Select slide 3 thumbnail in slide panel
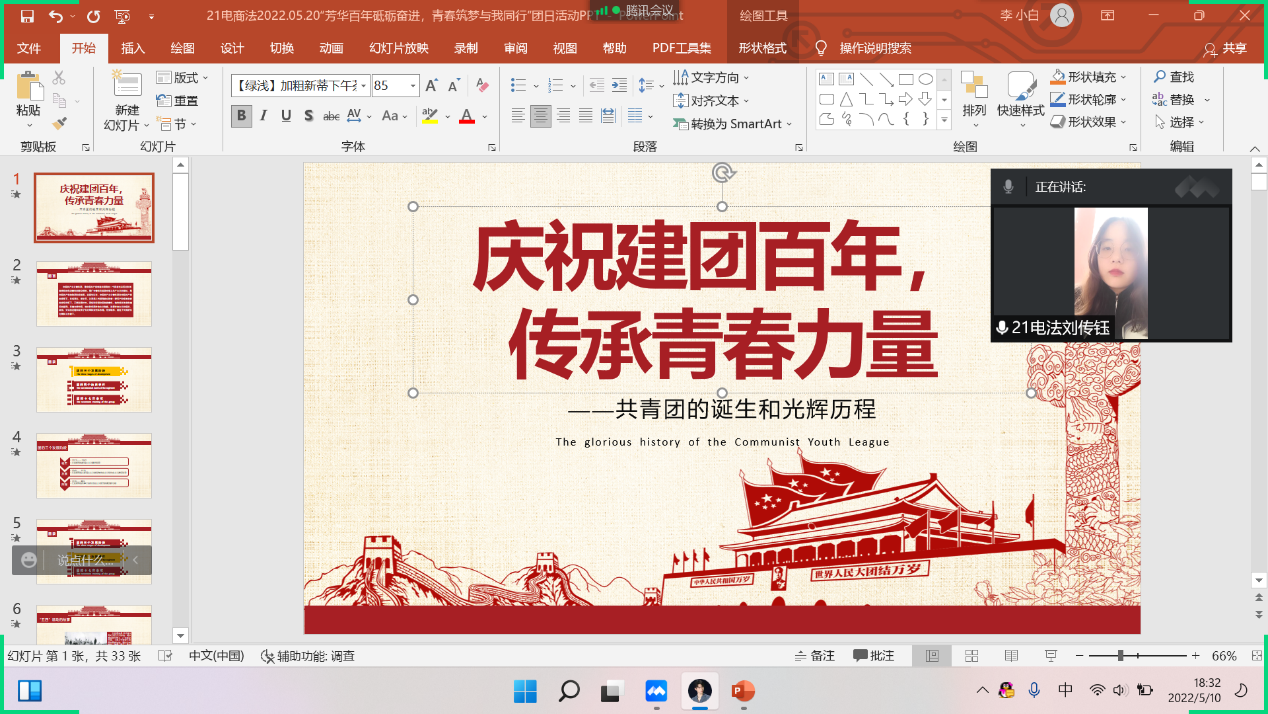Screen dimensions: 1268x714 click(x=94, y=379)
